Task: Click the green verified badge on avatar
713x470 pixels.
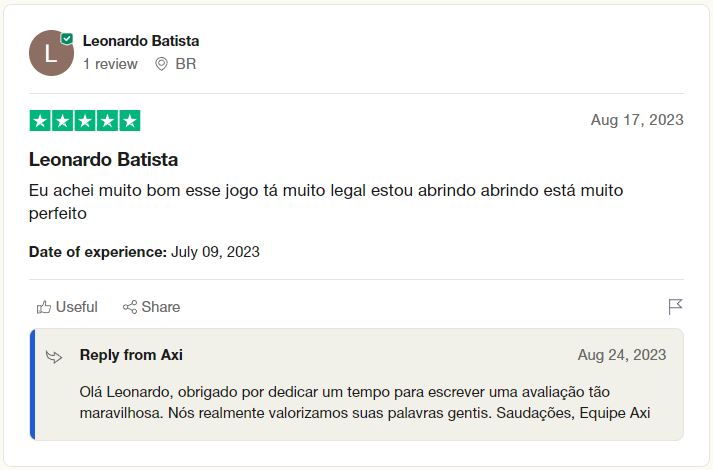Action: [x=67, y=39]
